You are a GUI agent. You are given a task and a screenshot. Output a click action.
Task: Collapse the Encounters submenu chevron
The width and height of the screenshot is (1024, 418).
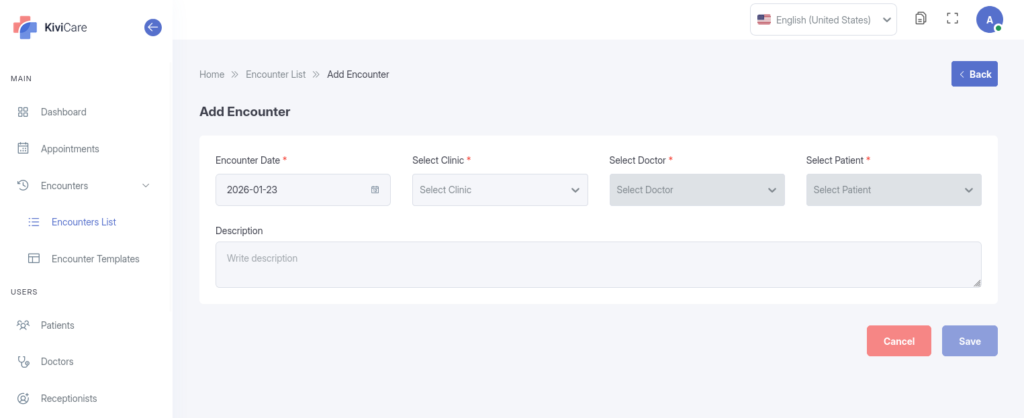pos(146,185)
